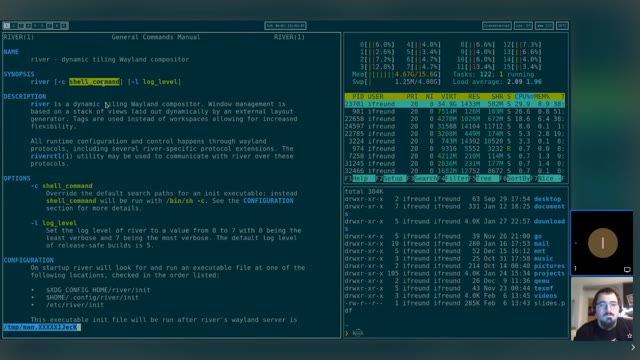Click the mail directory in the listing
This screenshot has width=640, height=360.
(x=541, y=244)
